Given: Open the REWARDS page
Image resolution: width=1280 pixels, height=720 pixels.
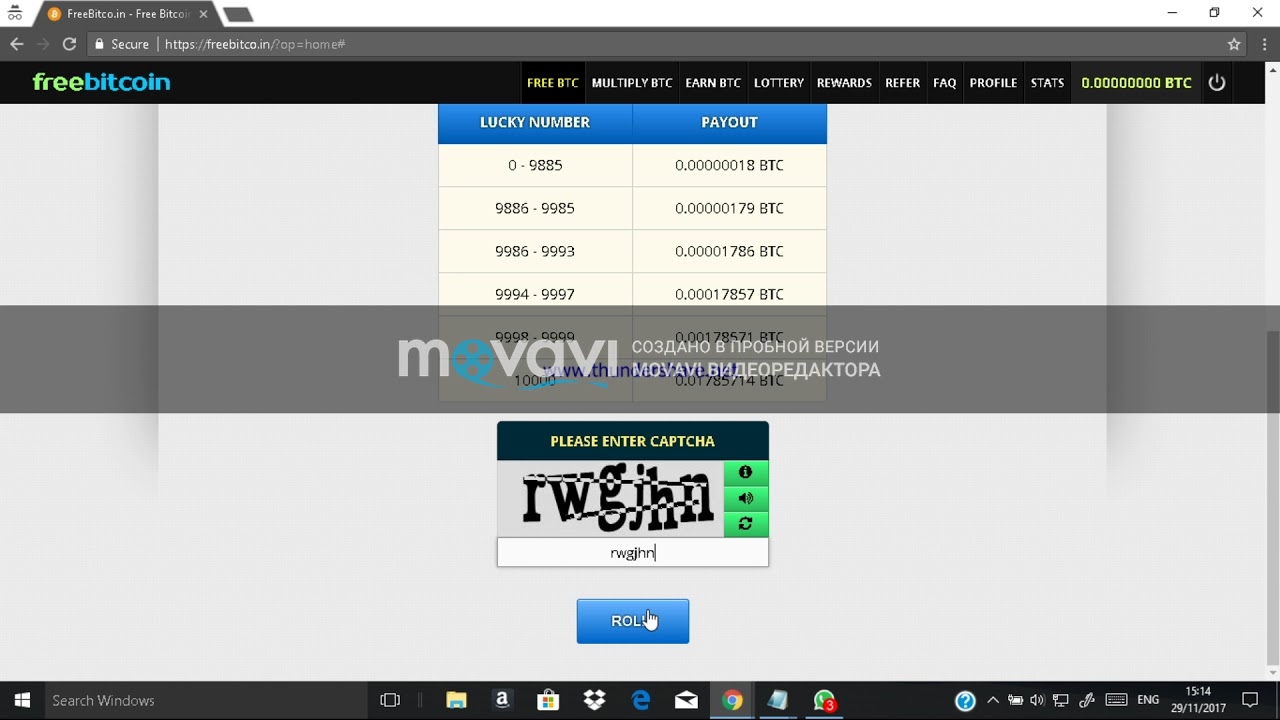Looking at the screenshot, I should 844,83.
